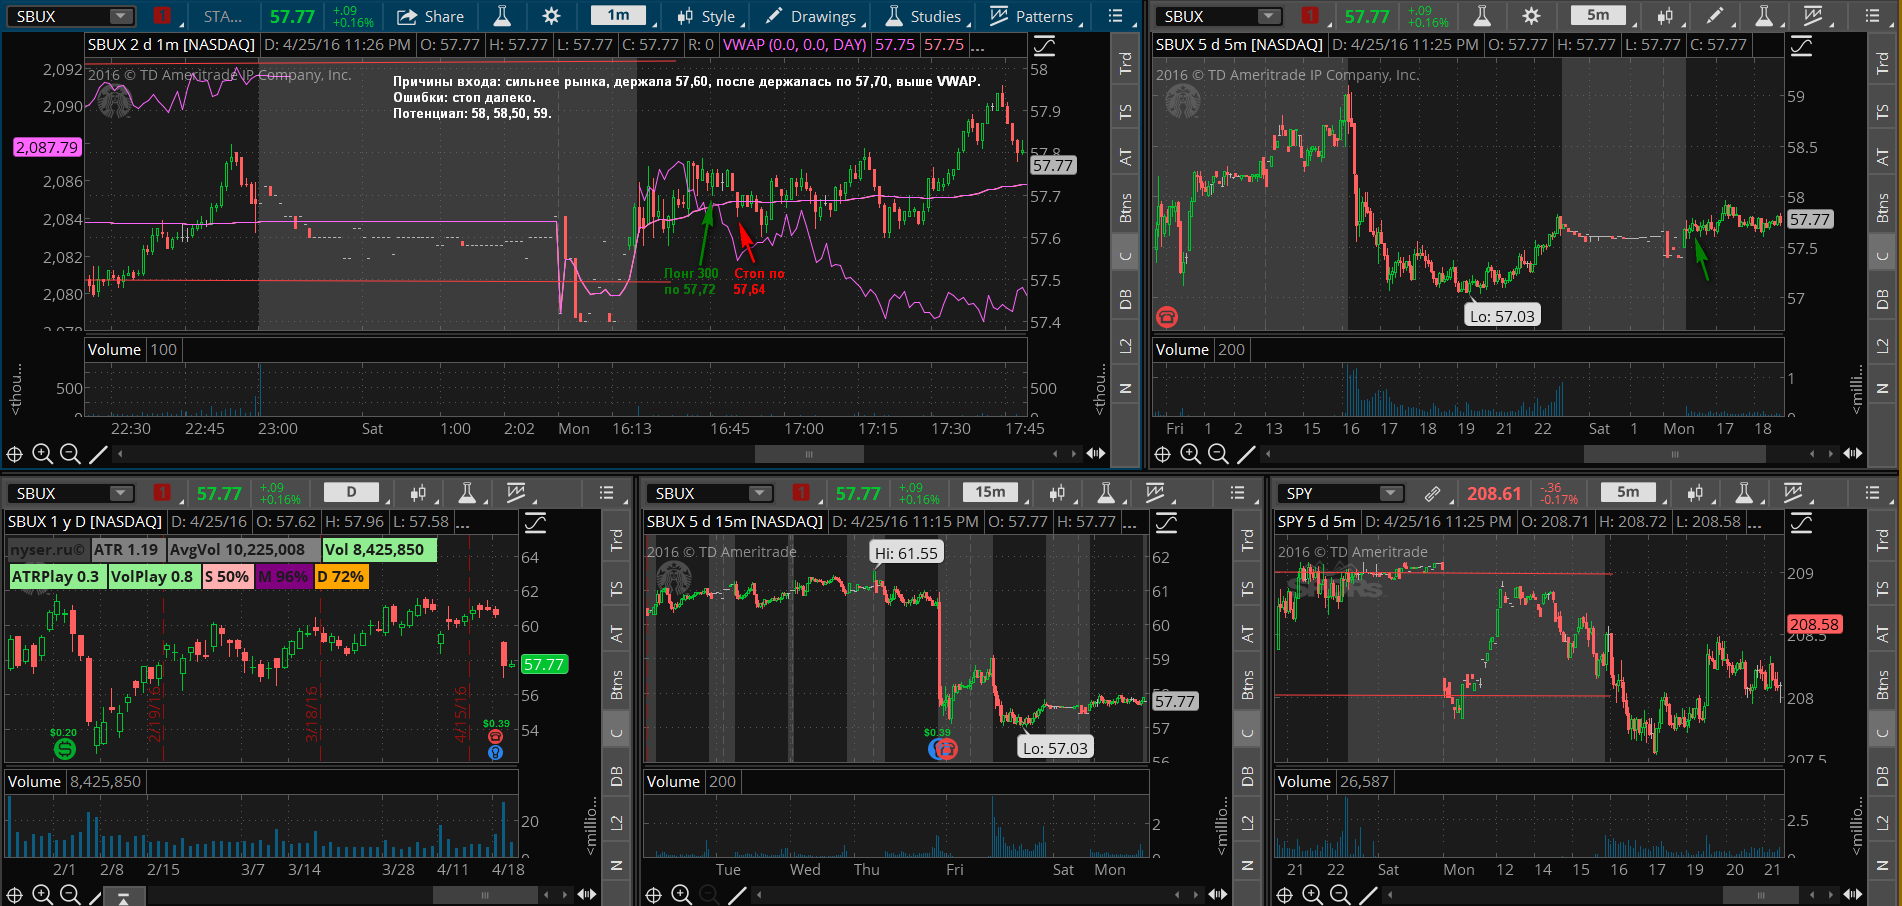Open the pencil drawings icon in top-right SBUX 5m toolbar
Screen dimensions: 1902x906
1714,16
